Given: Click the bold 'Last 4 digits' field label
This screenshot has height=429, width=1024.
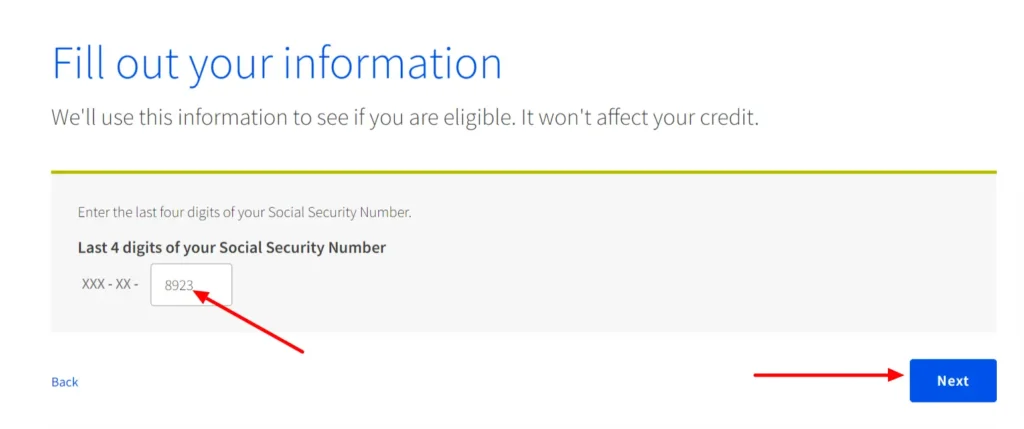Looking at the screenshot, I should coord(232,248).
